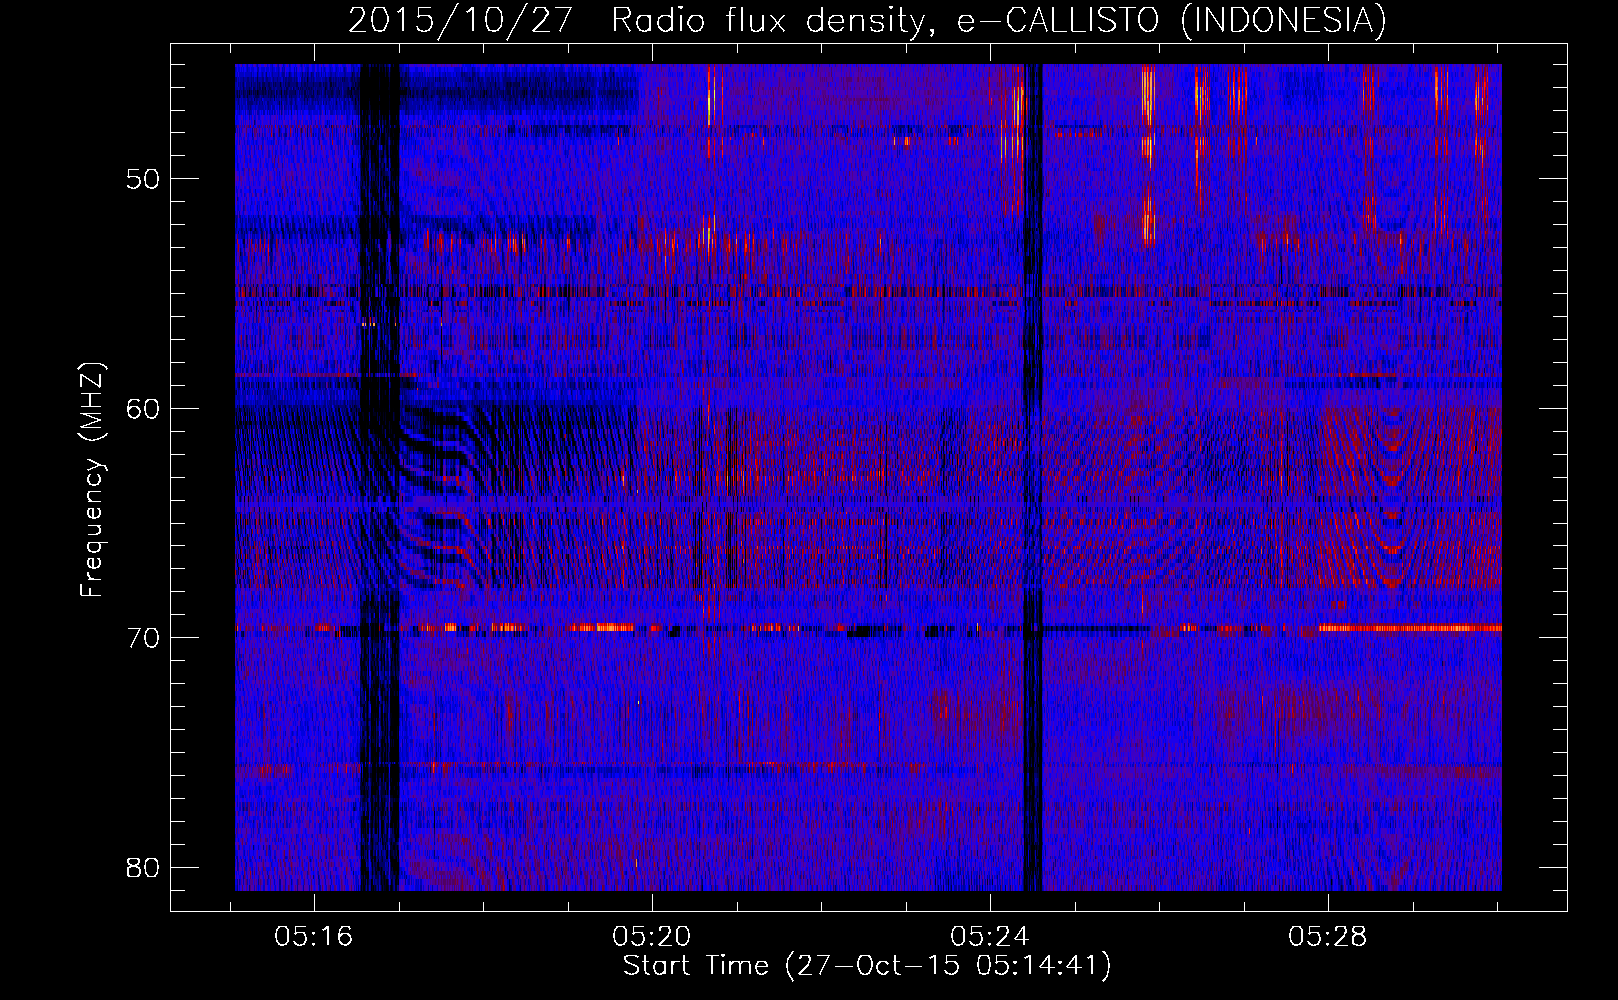Click the plot title mentioning e-CALLISTO (INDONESIA)

(867, 20)
